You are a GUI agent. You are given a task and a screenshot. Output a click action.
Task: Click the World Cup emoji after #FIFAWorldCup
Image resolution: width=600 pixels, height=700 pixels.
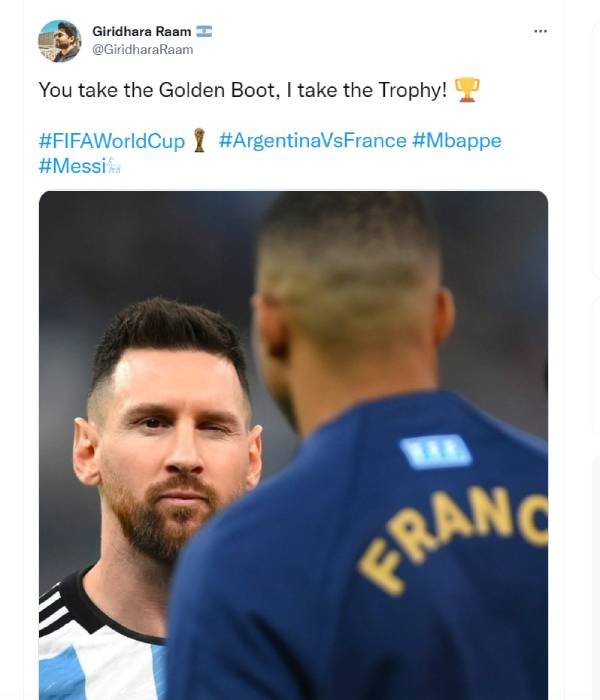point(200,141)
